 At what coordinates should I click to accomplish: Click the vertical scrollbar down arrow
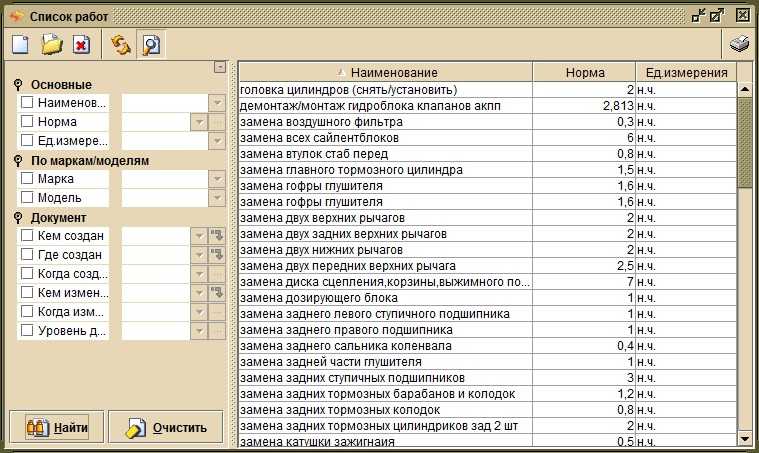click(x=744, y=438)
